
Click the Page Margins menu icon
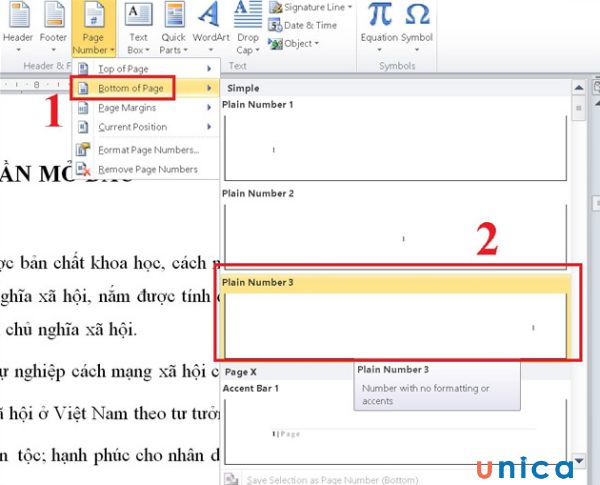tap(83, 108)
